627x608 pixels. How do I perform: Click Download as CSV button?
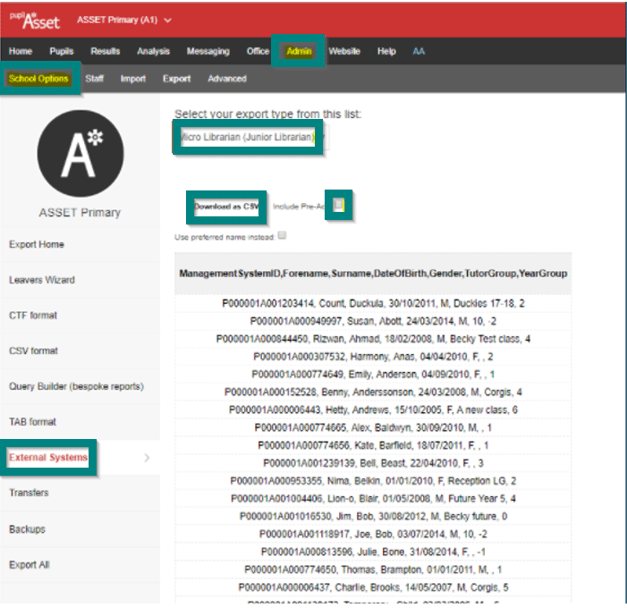[226, 206]
